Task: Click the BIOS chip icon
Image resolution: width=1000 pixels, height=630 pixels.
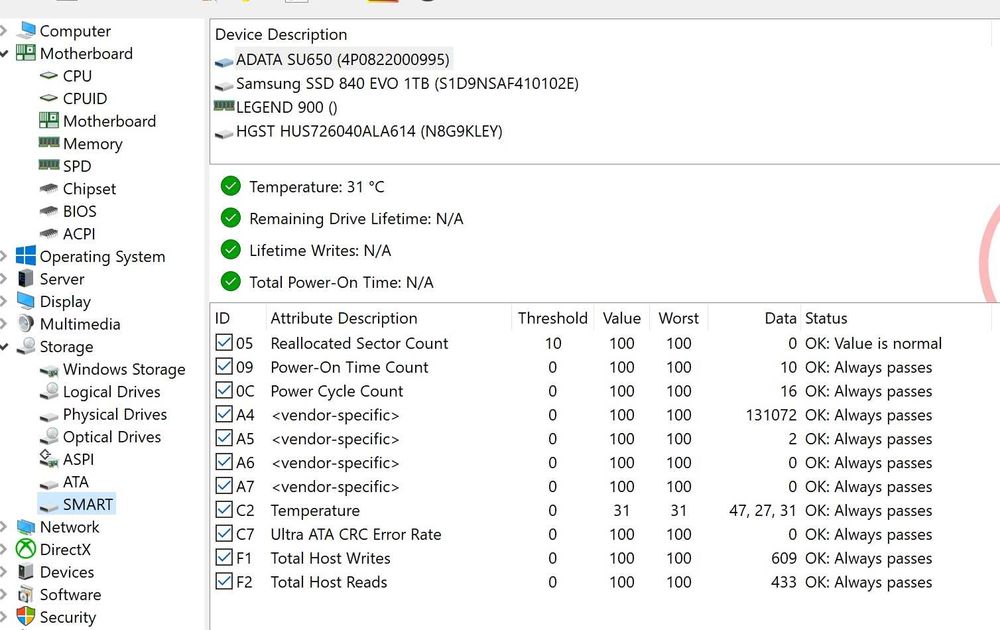Action: 49,210
